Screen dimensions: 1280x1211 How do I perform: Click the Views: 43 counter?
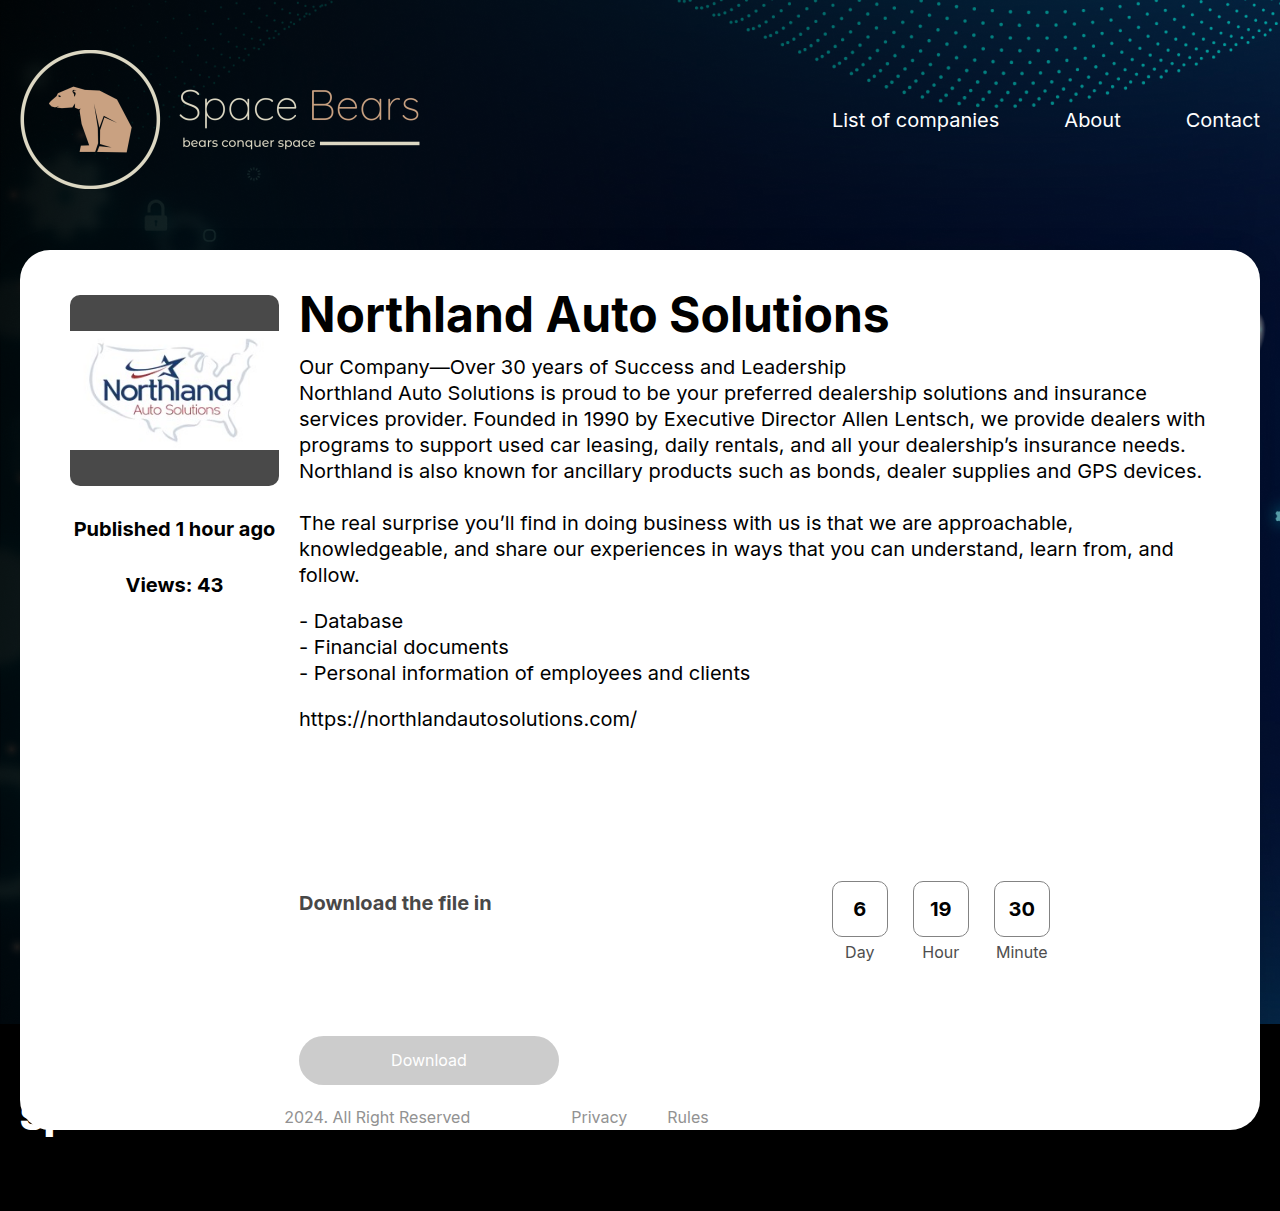pos(174,585)
